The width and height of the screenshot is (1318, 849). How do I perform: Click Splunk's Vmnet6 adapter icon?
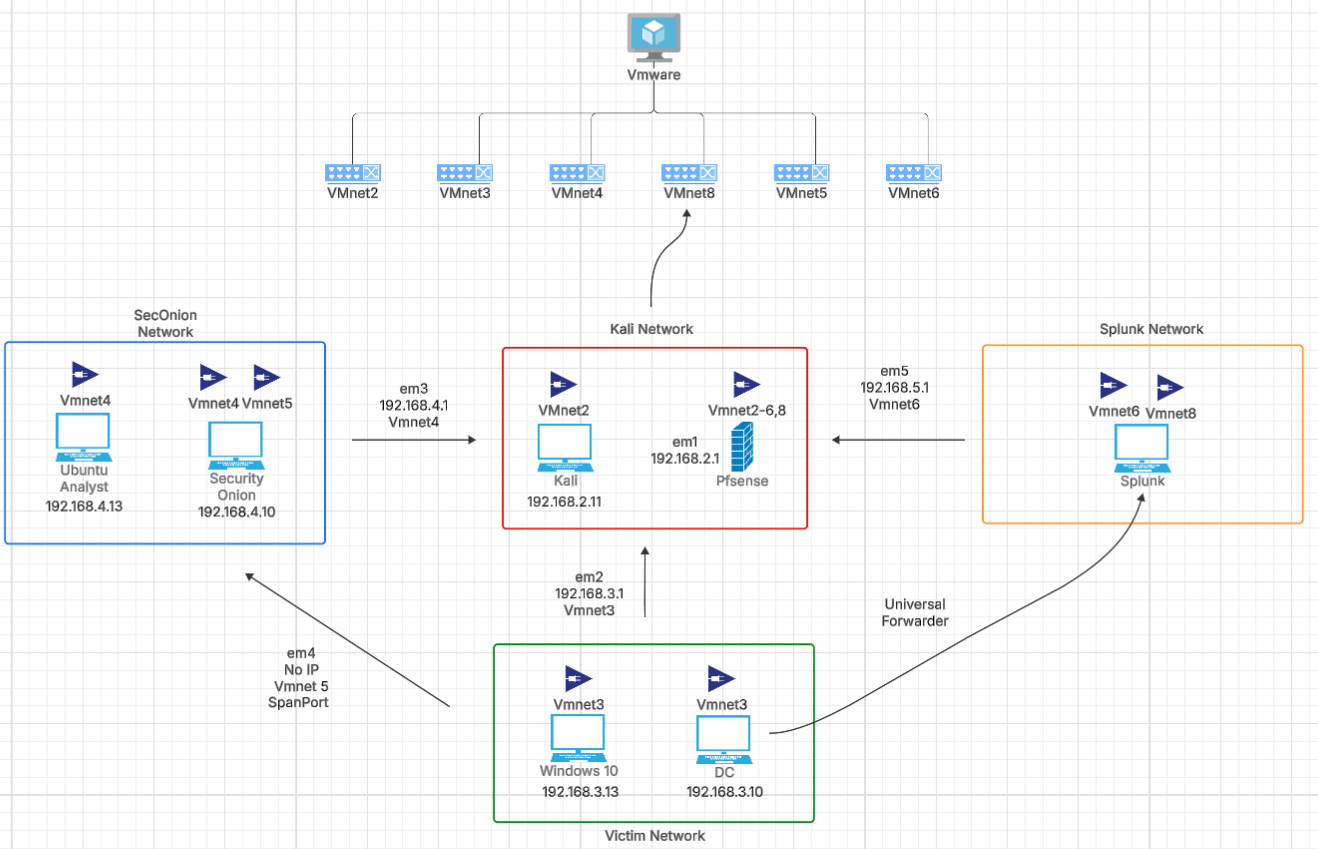[1114, 385]
